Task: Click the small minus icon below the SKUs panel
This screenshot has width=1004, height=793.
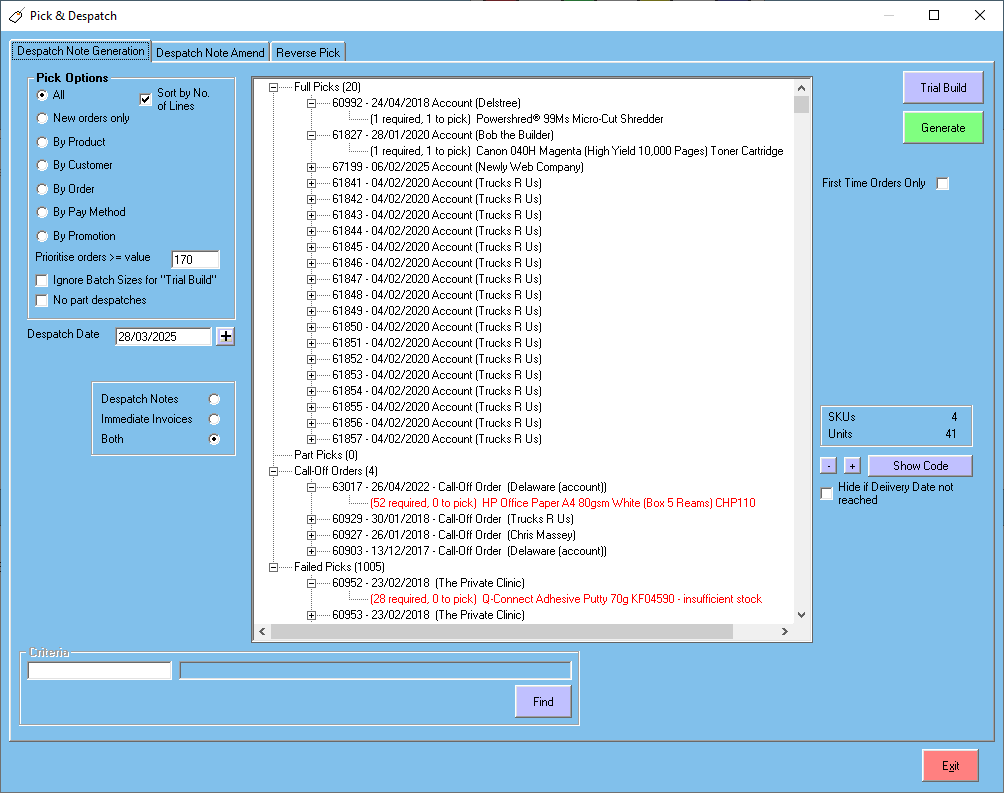Action: tap(827, 465)
